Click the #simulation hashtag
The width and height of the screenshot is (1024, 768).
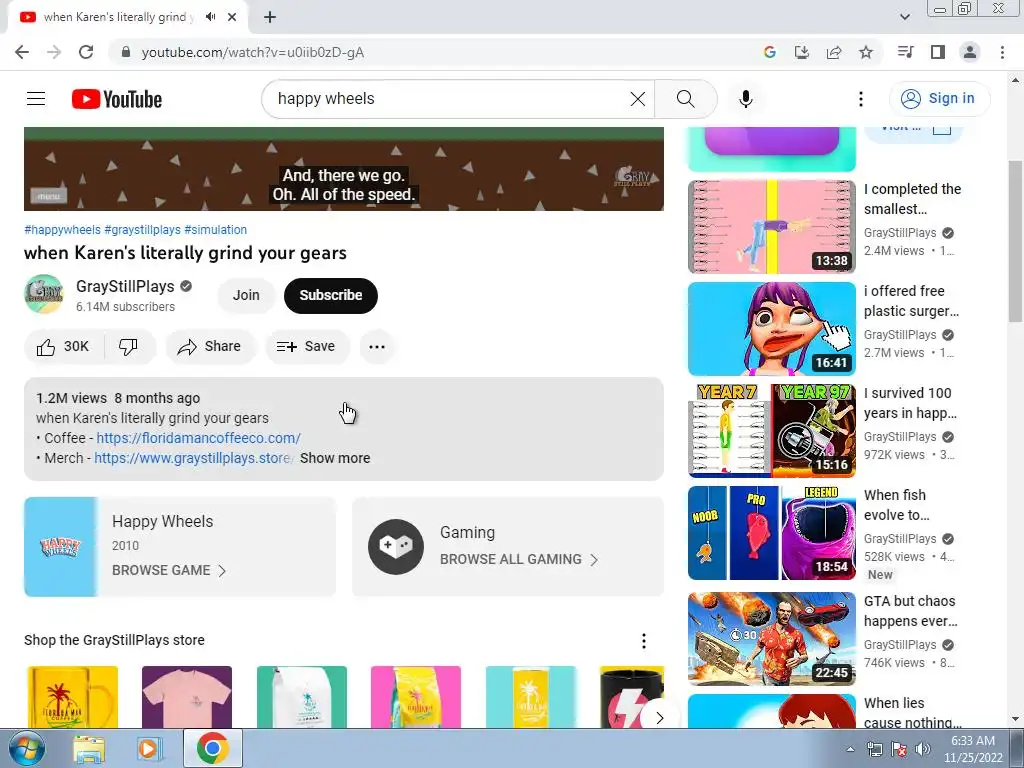point(216,230)
